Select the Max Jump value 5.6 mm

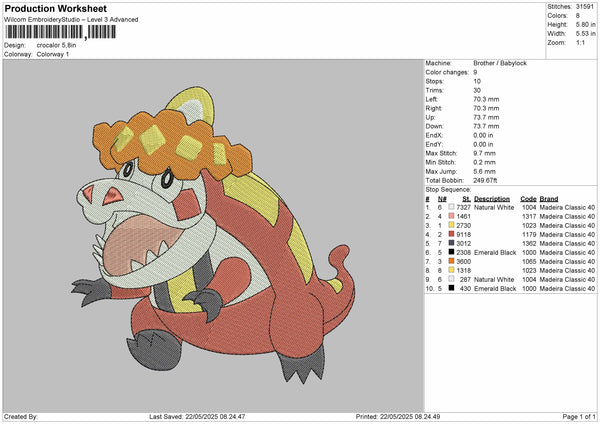point(484,171)
